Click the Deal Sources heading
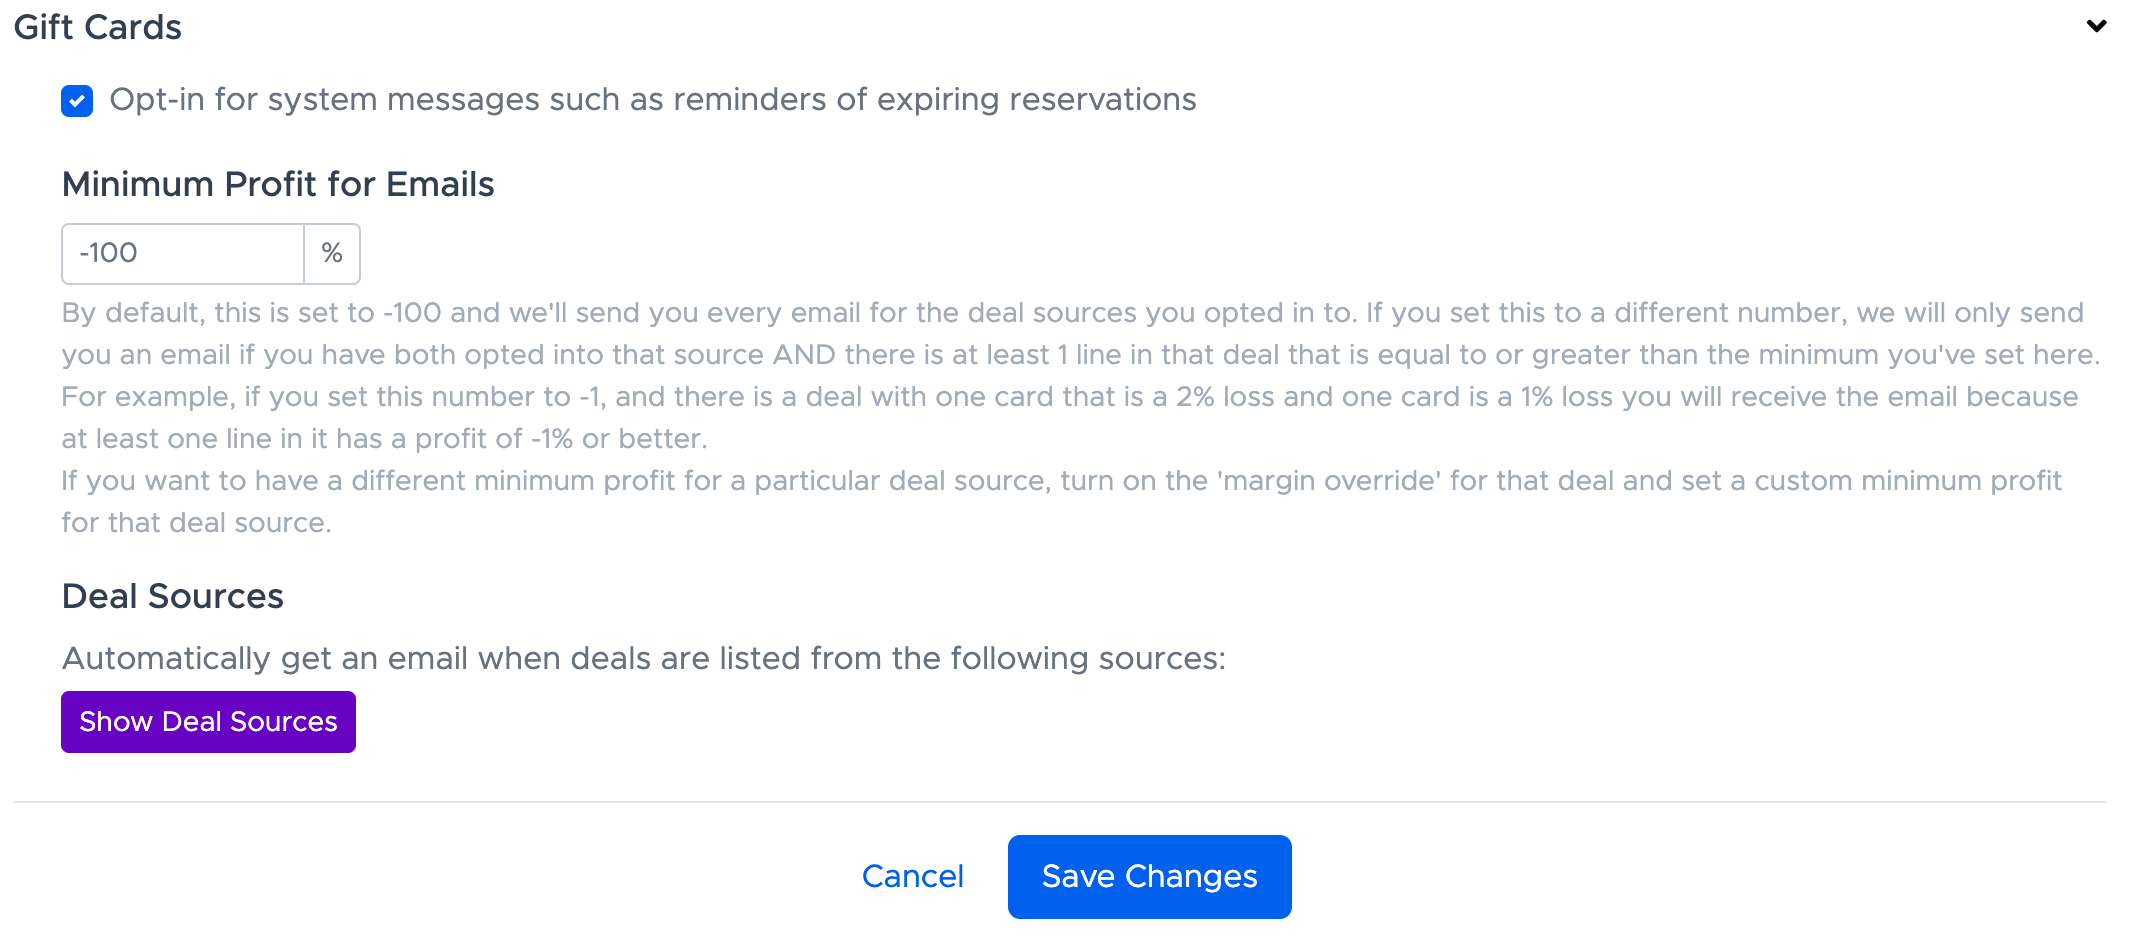The image size is (2130, 938). tap(173, 597)
